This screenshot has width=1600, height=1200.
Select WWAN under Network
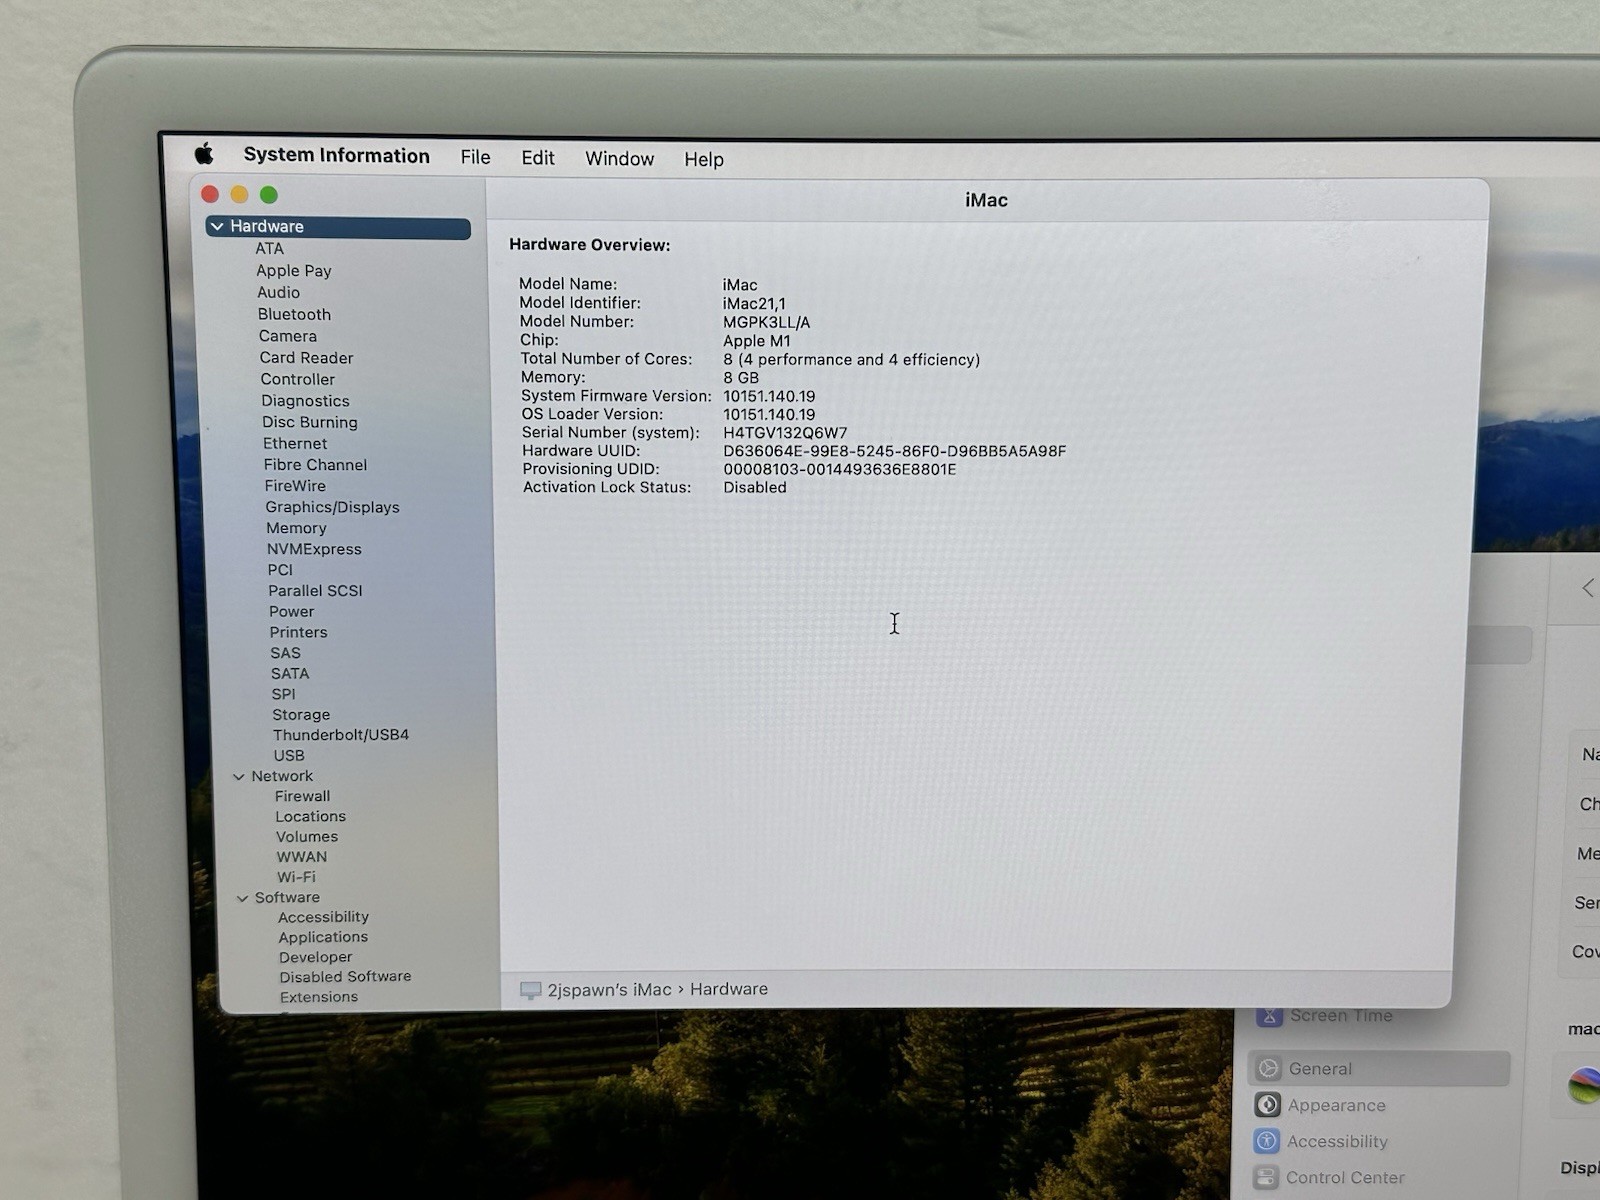(301, 857)
